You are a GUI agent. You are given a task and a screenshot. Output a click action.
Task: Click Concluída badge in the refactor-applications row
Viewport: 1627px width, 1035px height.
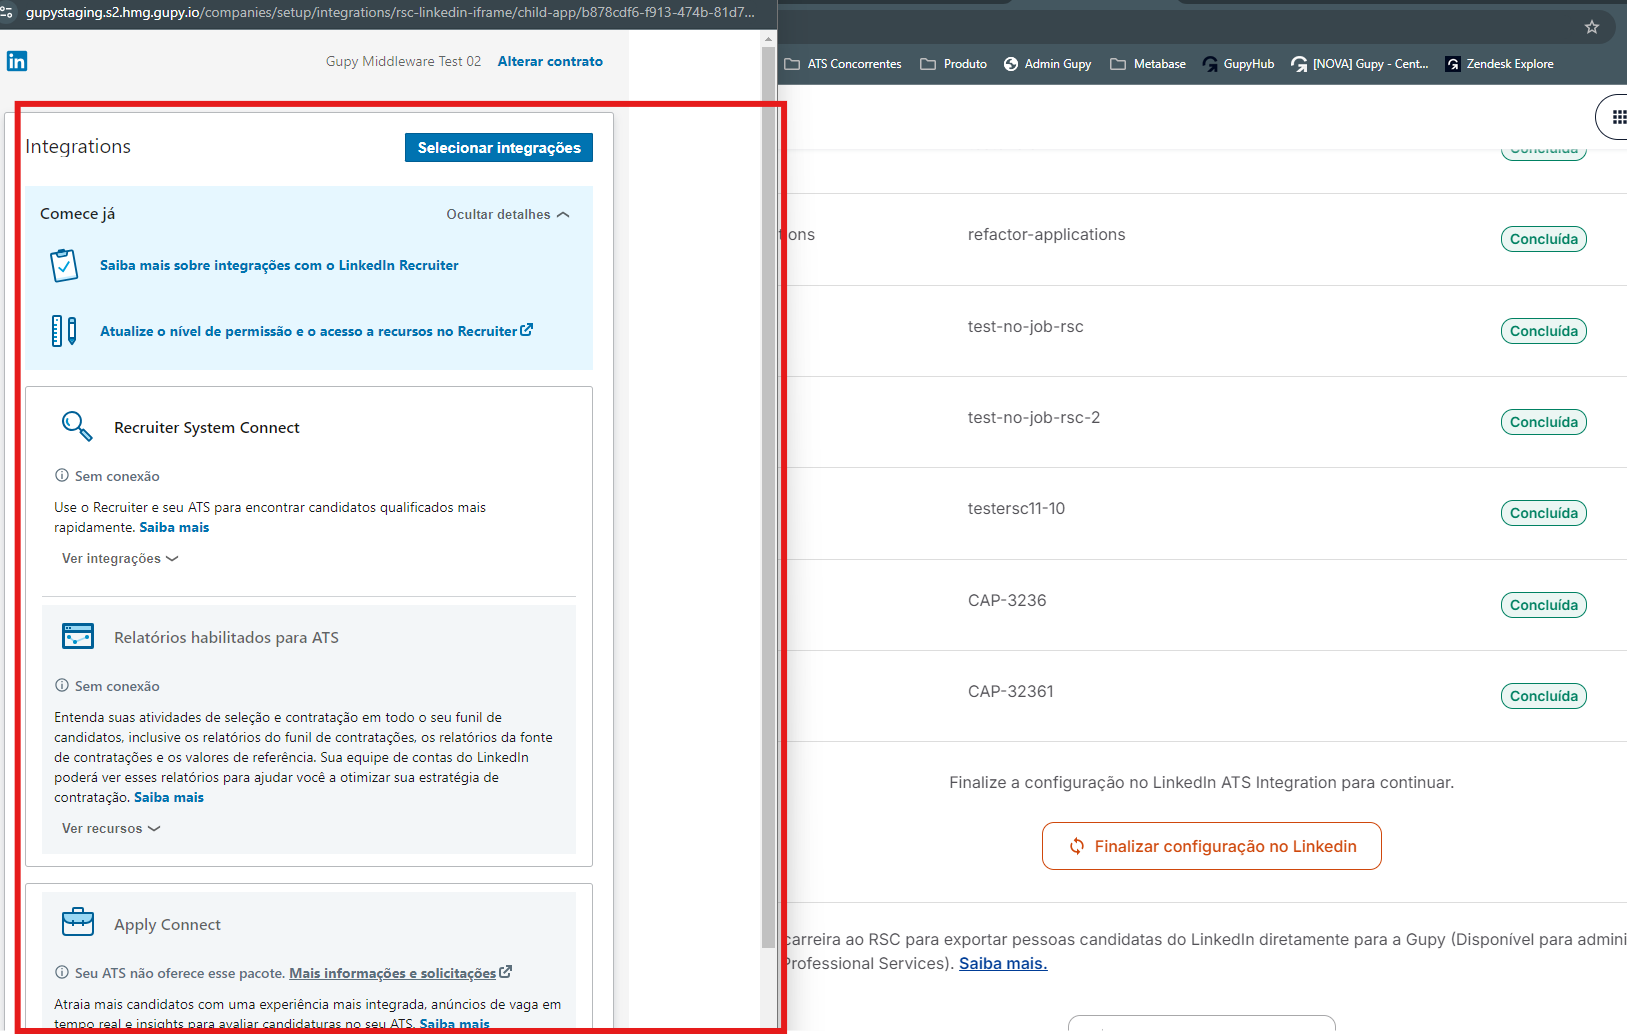pyautogui.click(x=1544, y=239)
